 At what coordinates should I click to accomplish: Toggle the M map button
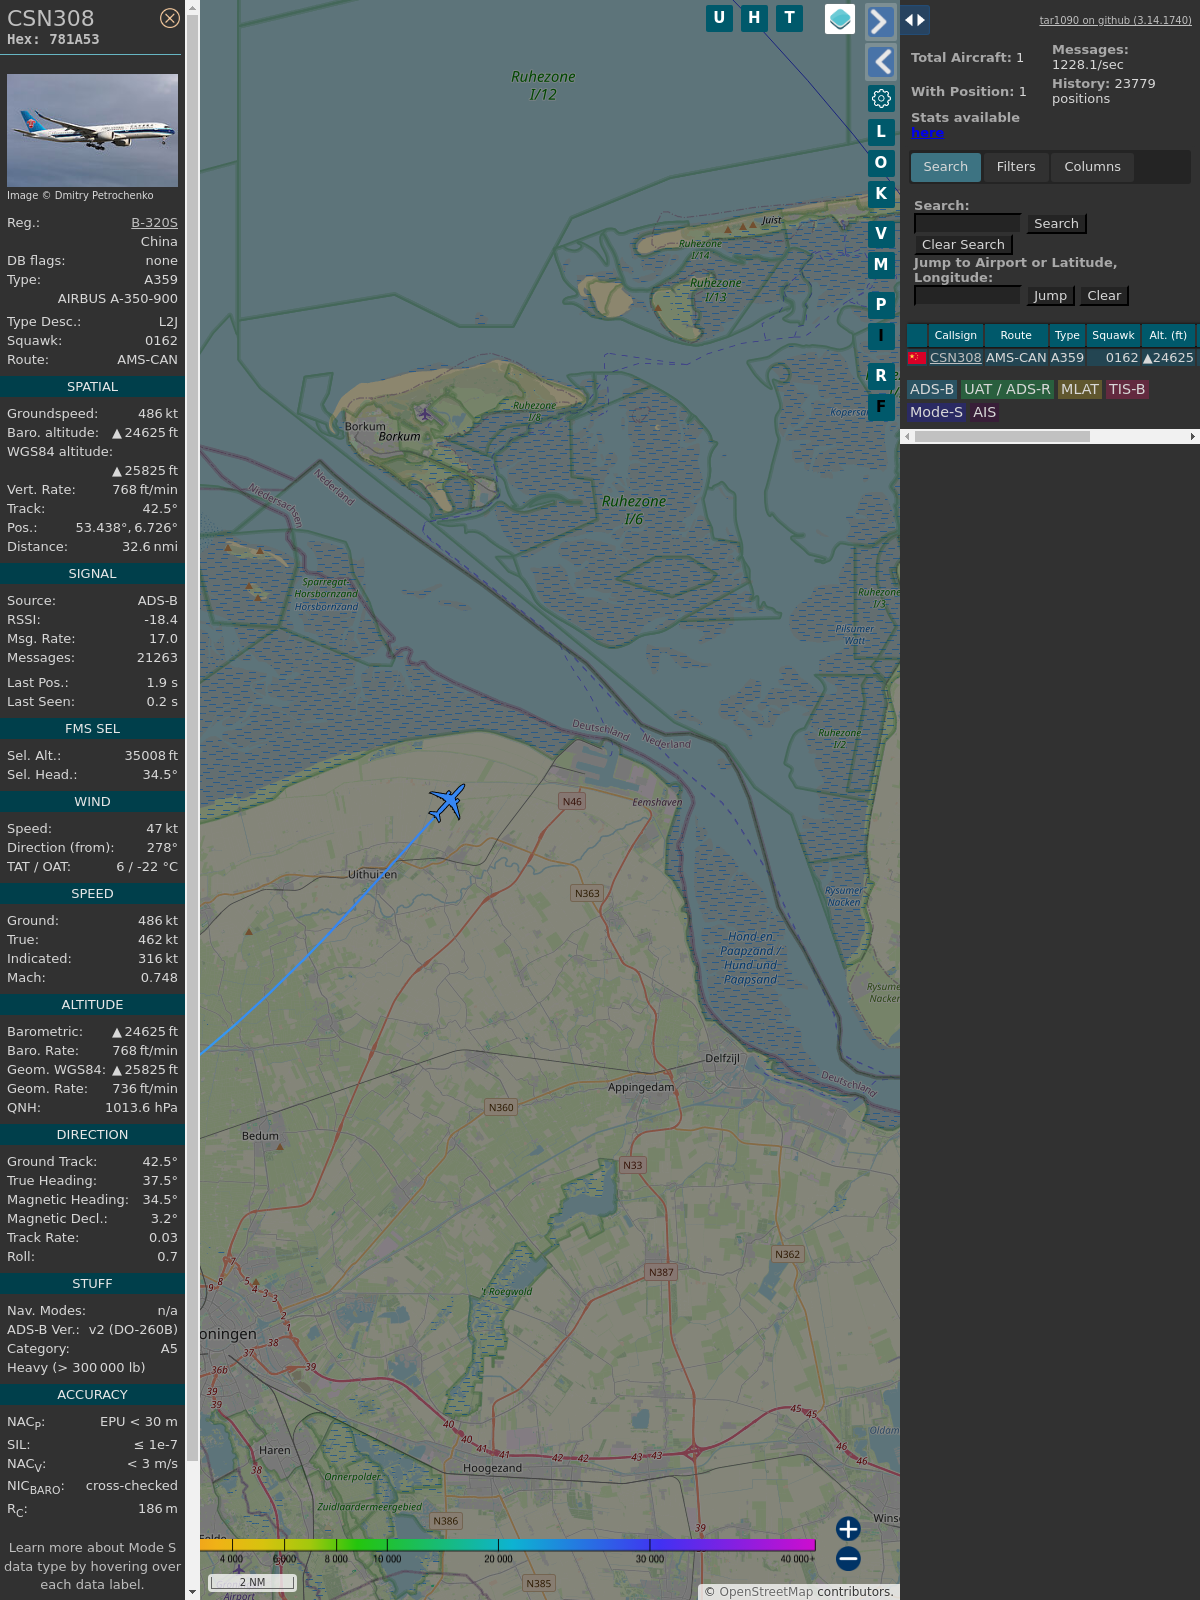881,265
